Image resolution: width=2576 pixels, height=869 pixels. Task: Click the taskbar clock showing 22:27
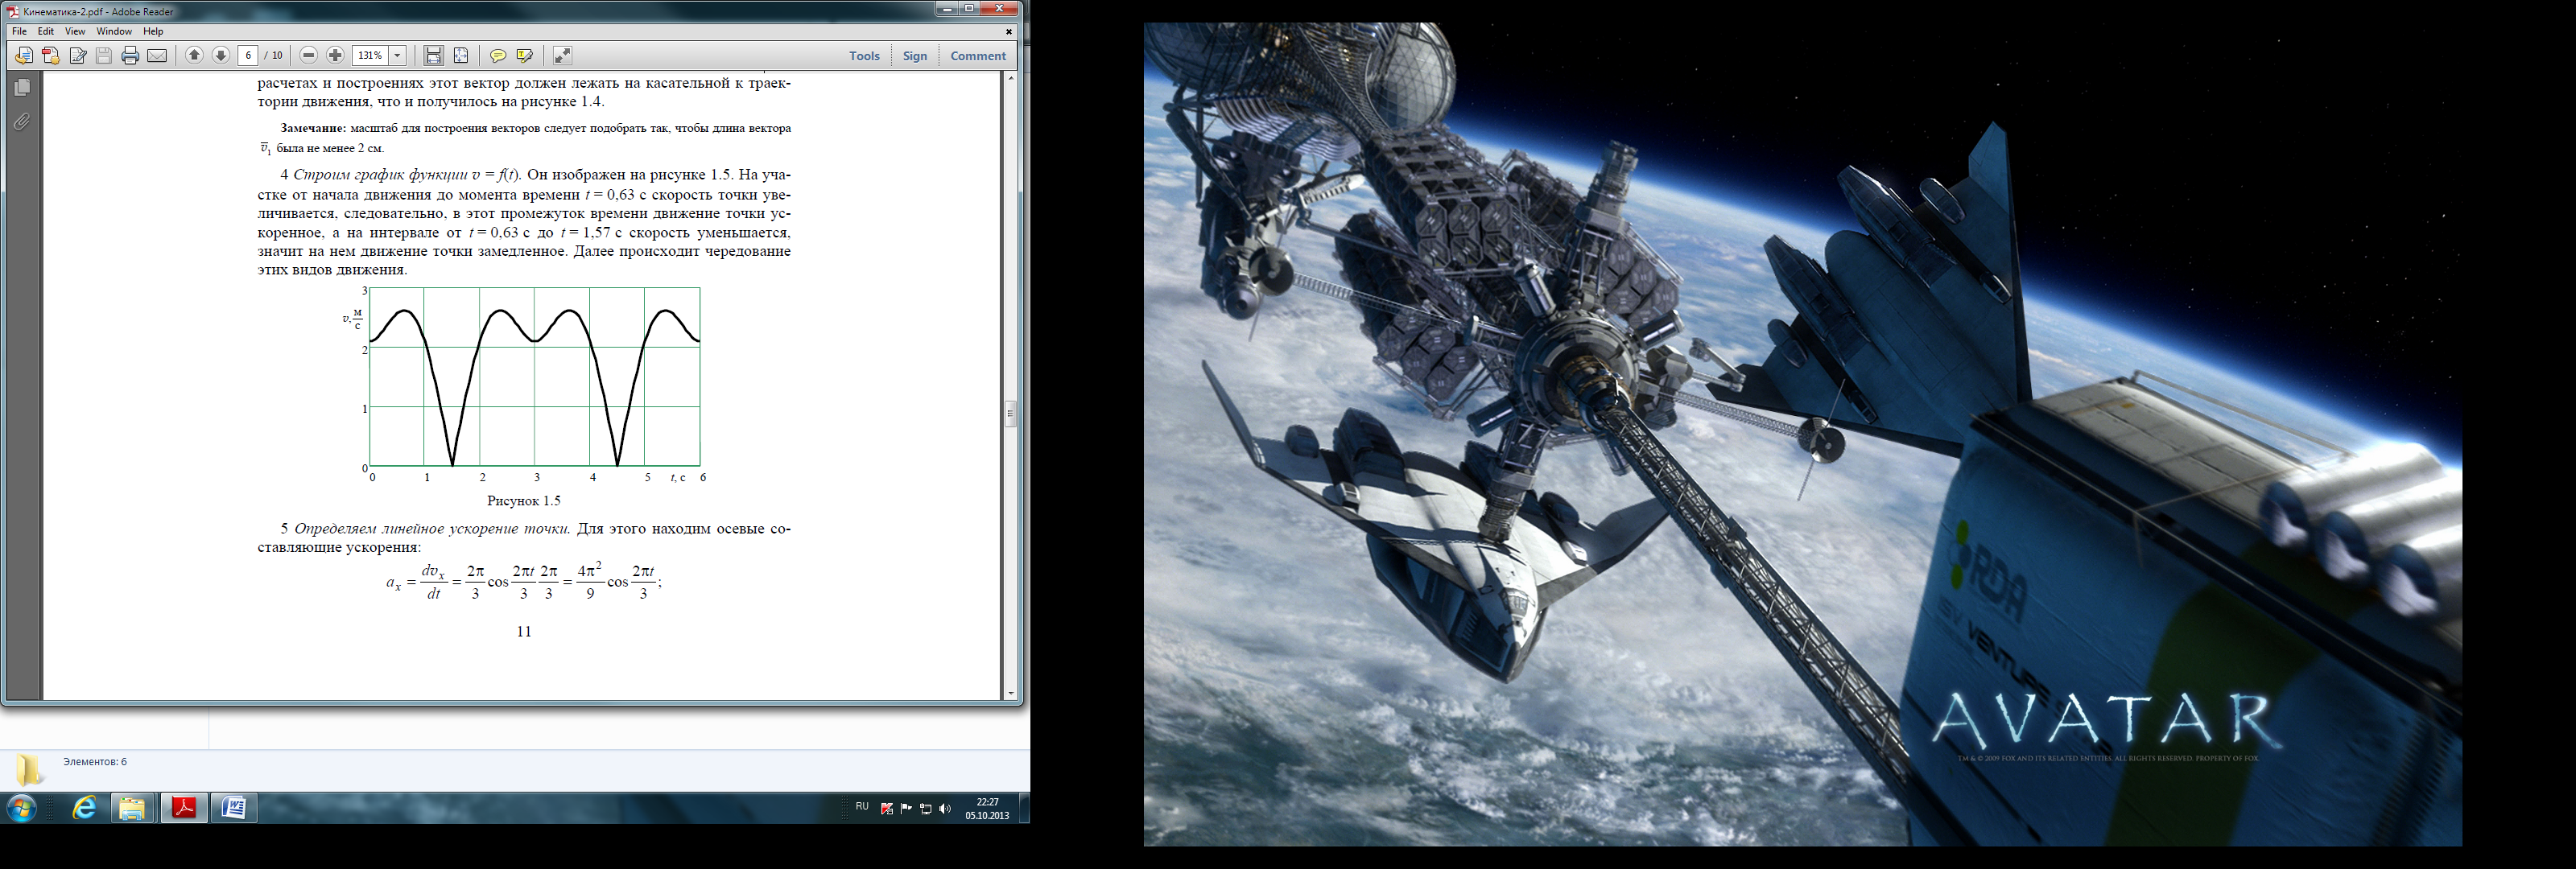pyautogui.click(x=987, y=808)
